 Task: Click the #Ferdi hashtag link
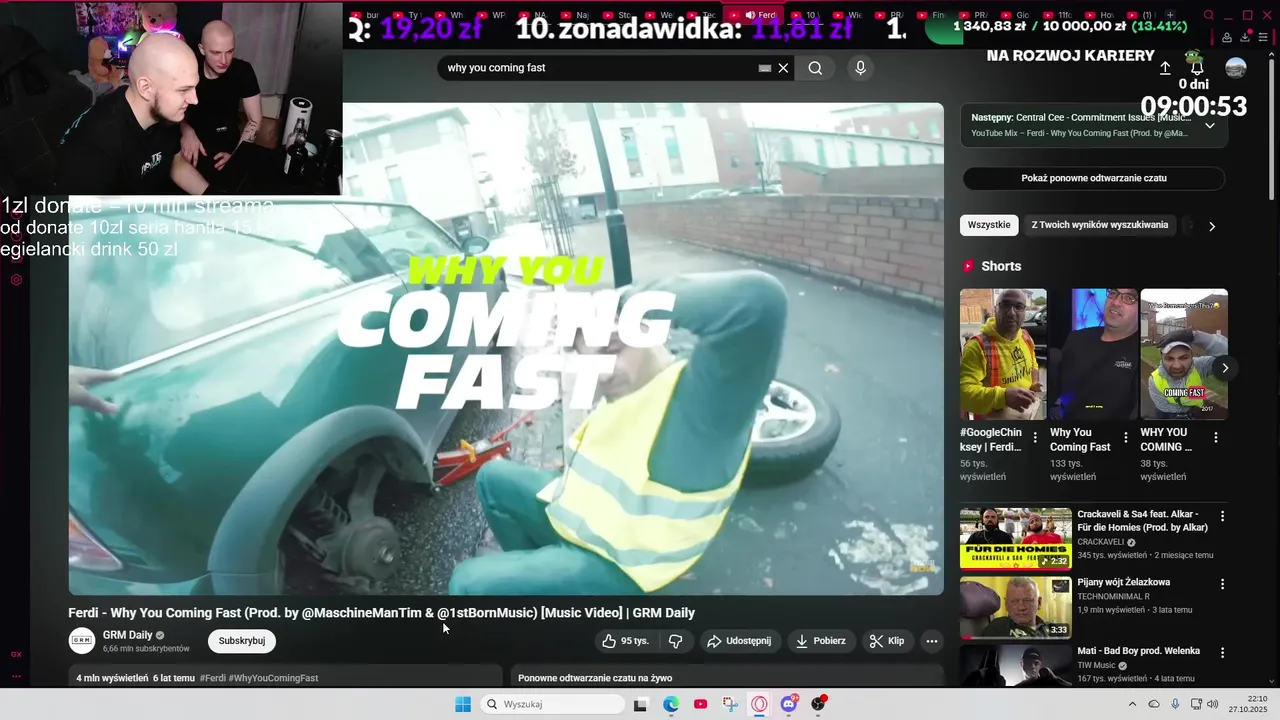tap(213, 678)
